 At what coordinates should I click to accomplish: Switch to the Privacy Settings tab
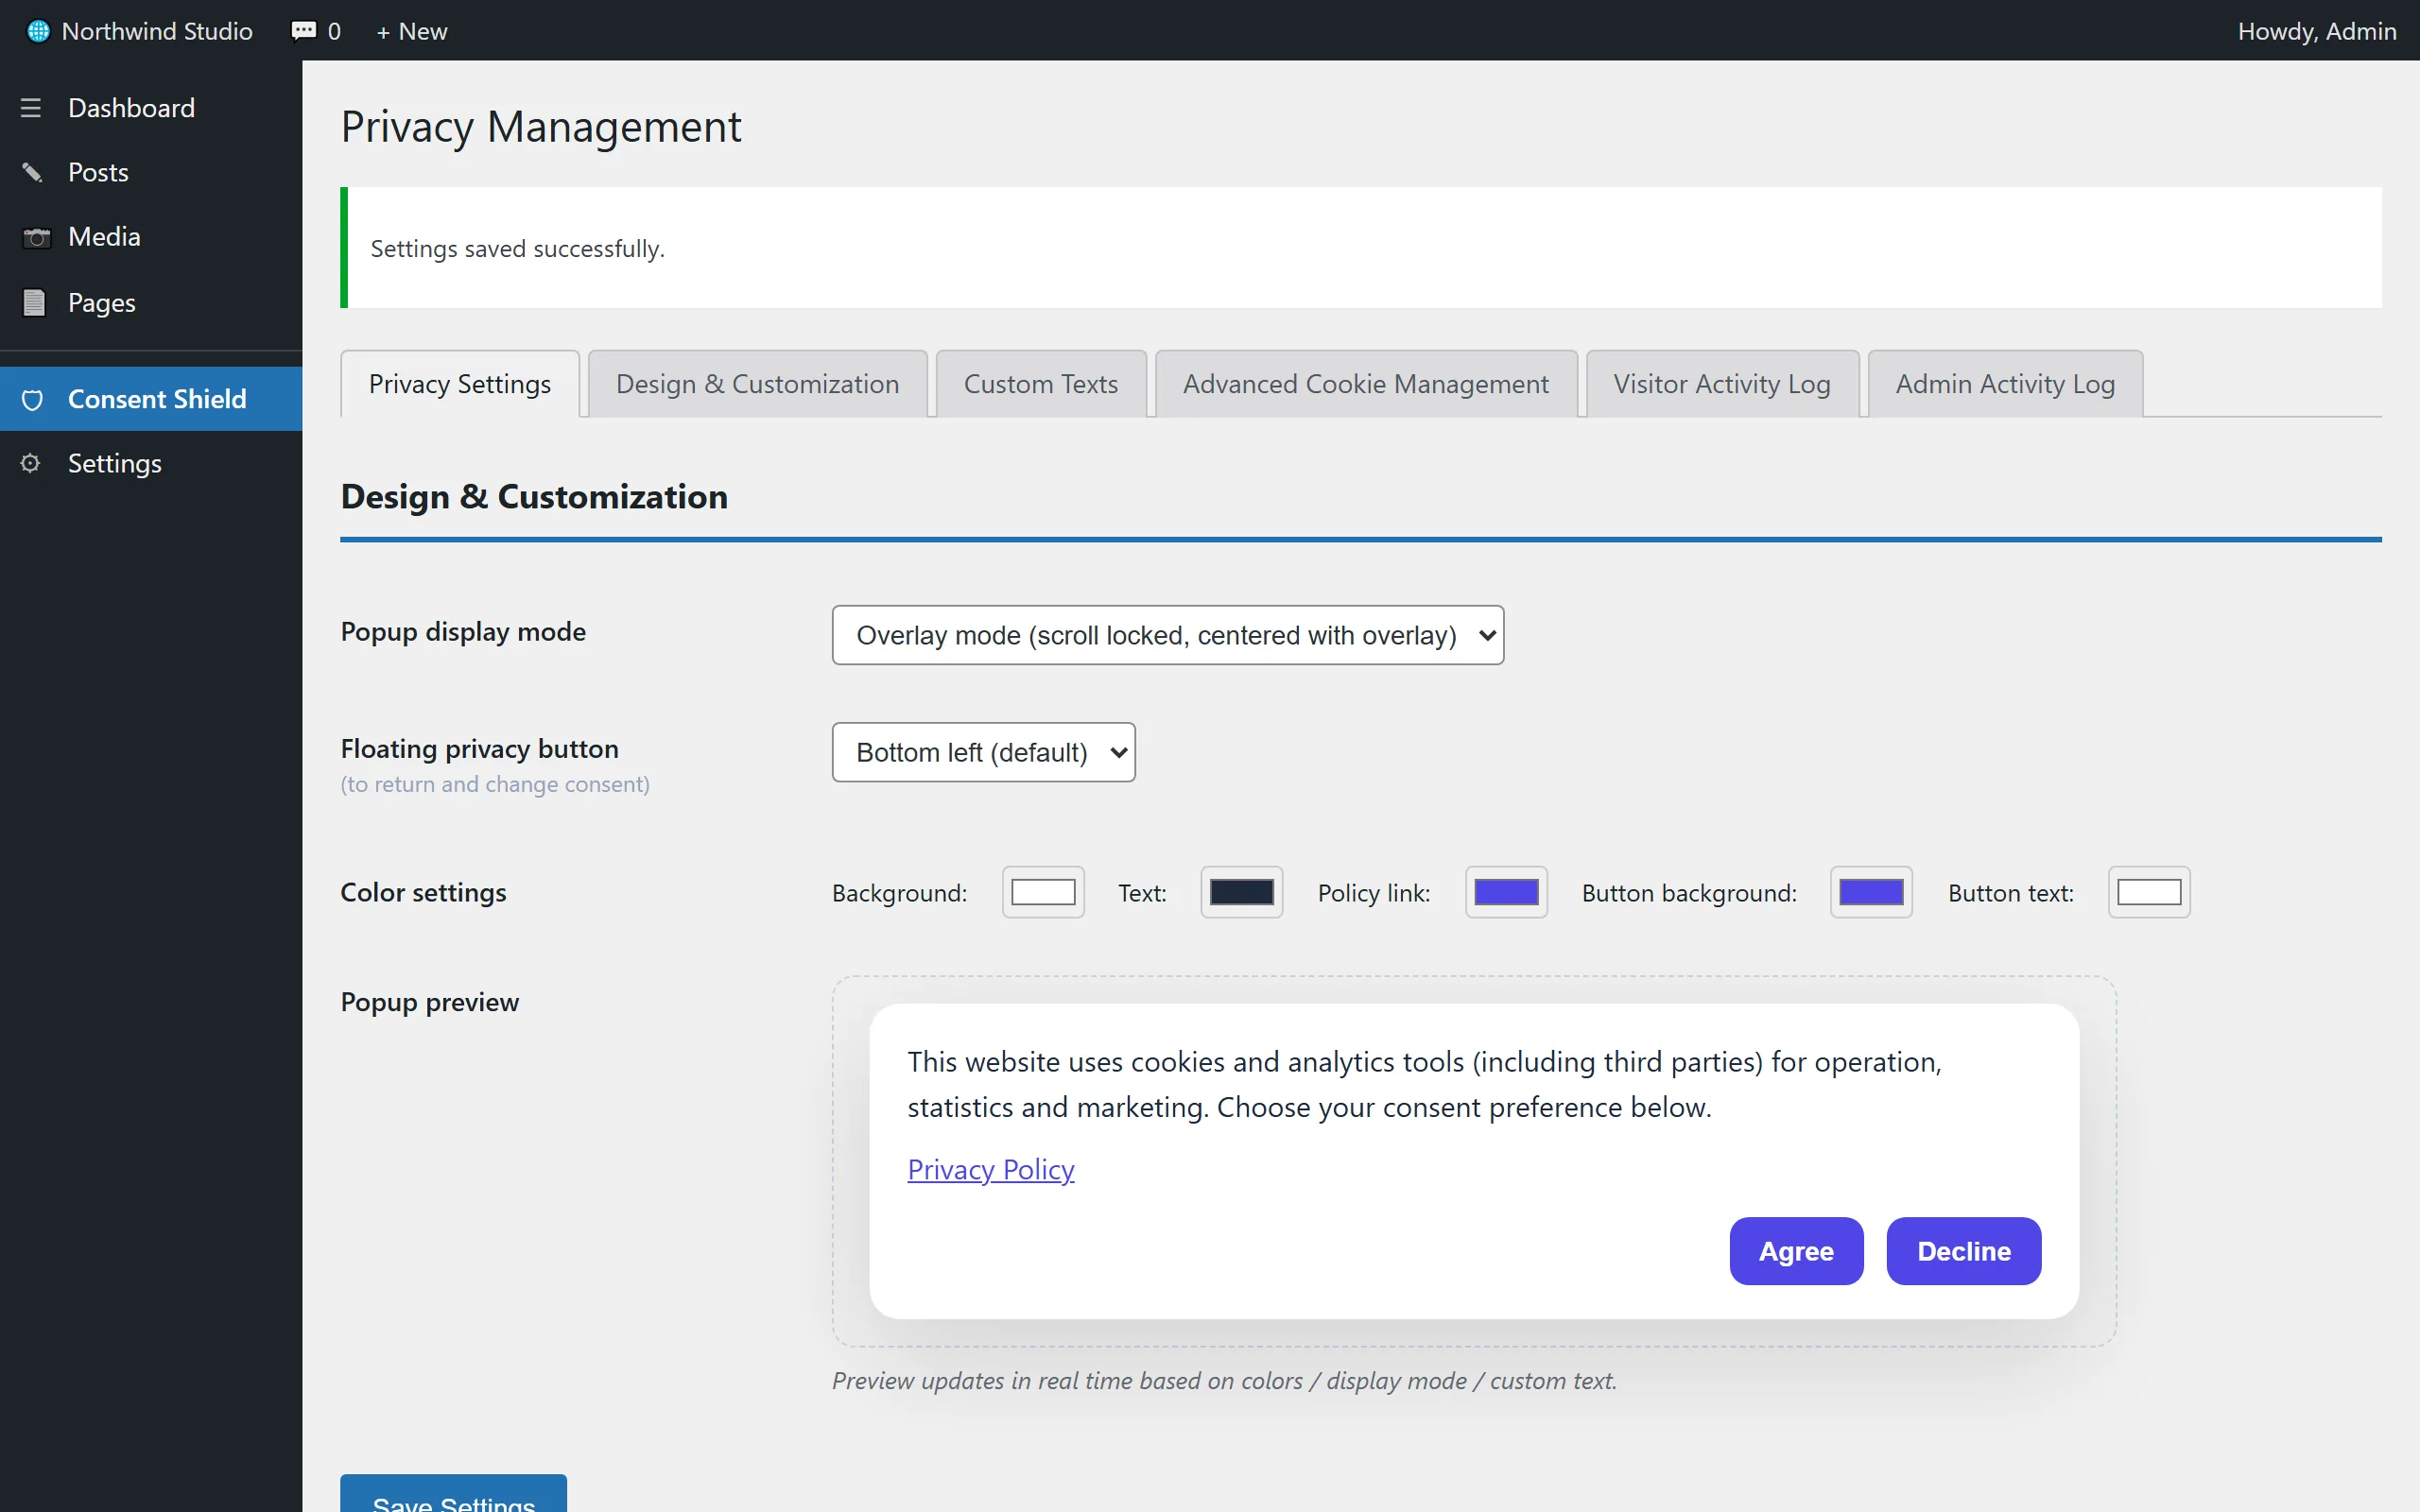coord(460,384)
